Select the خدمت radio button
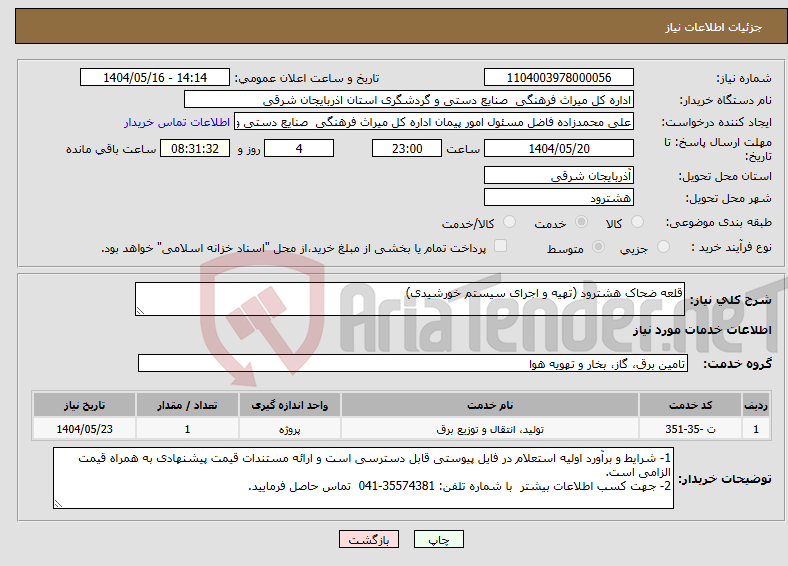 point(581,222)
